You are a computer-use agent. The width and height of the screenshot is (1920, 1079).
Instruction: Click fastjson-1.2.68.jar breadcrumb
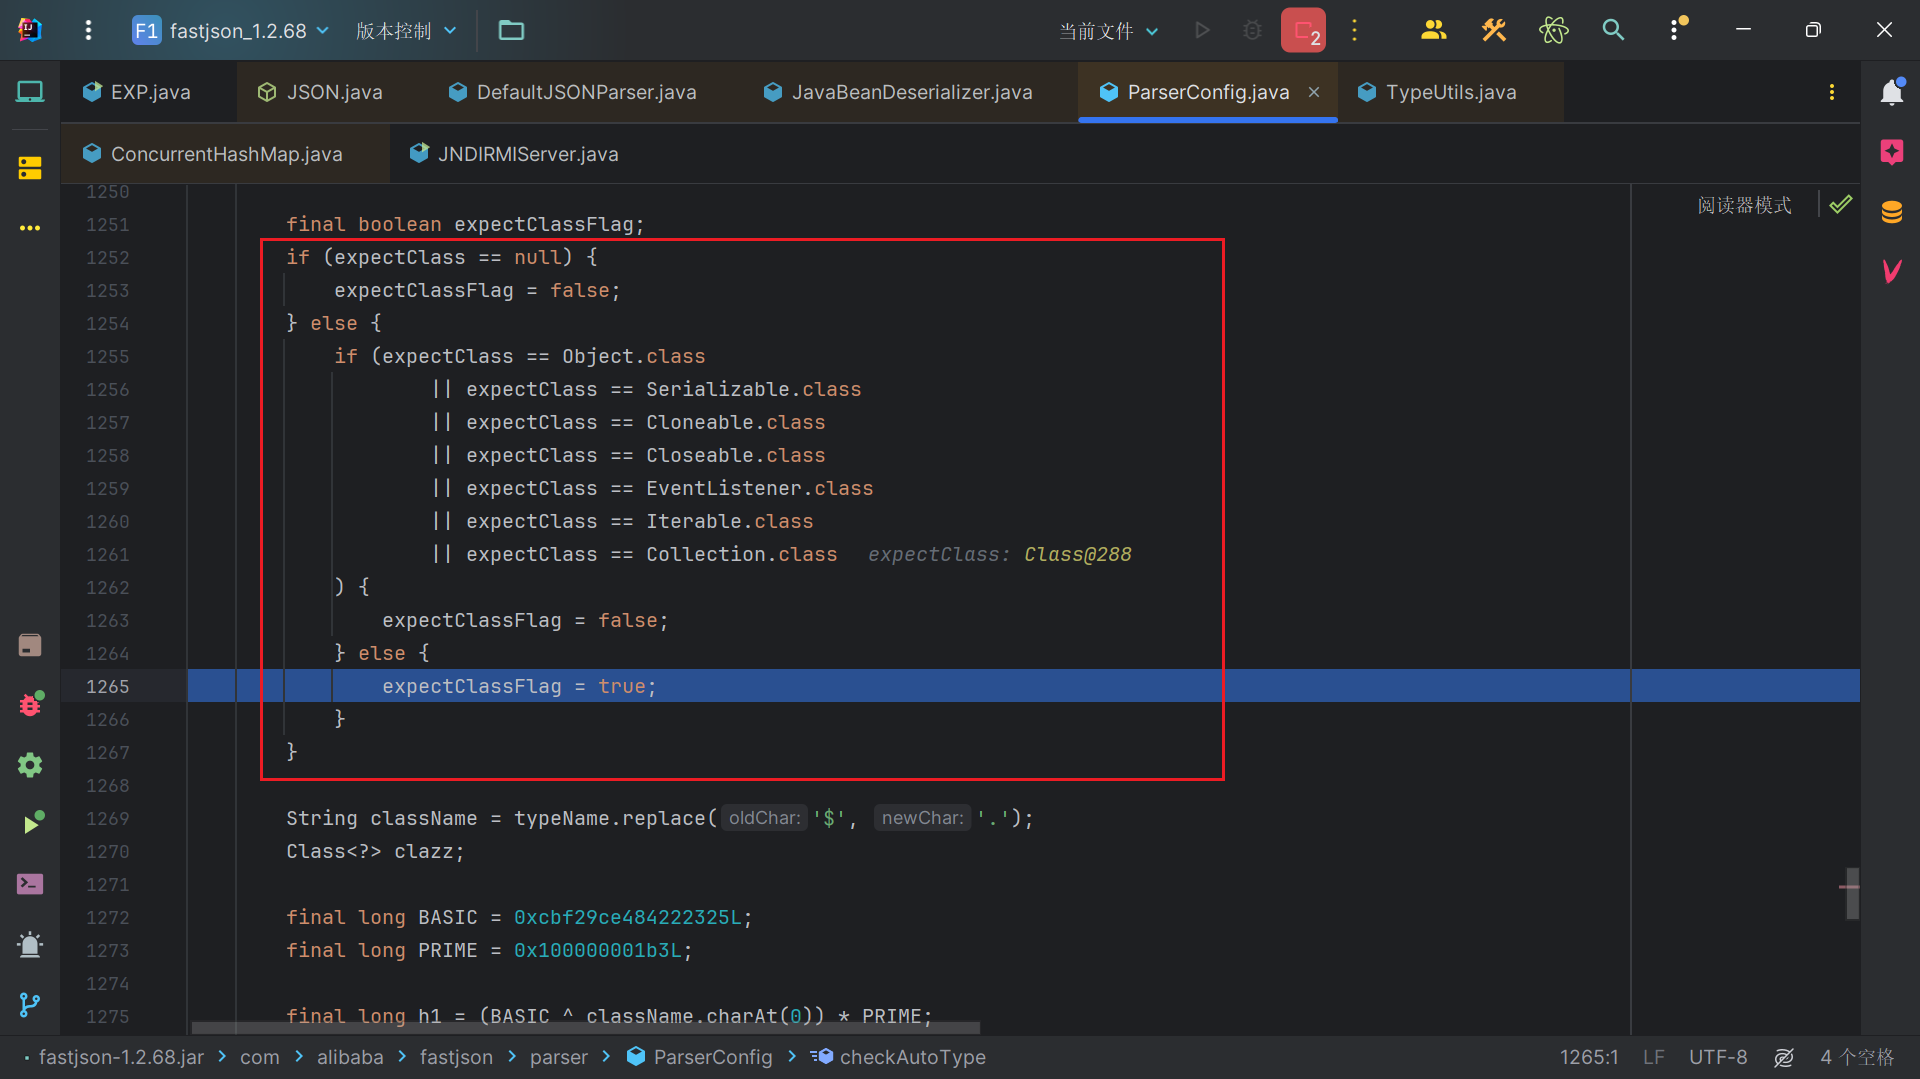pyautogui.click(x=121, y=1057)
